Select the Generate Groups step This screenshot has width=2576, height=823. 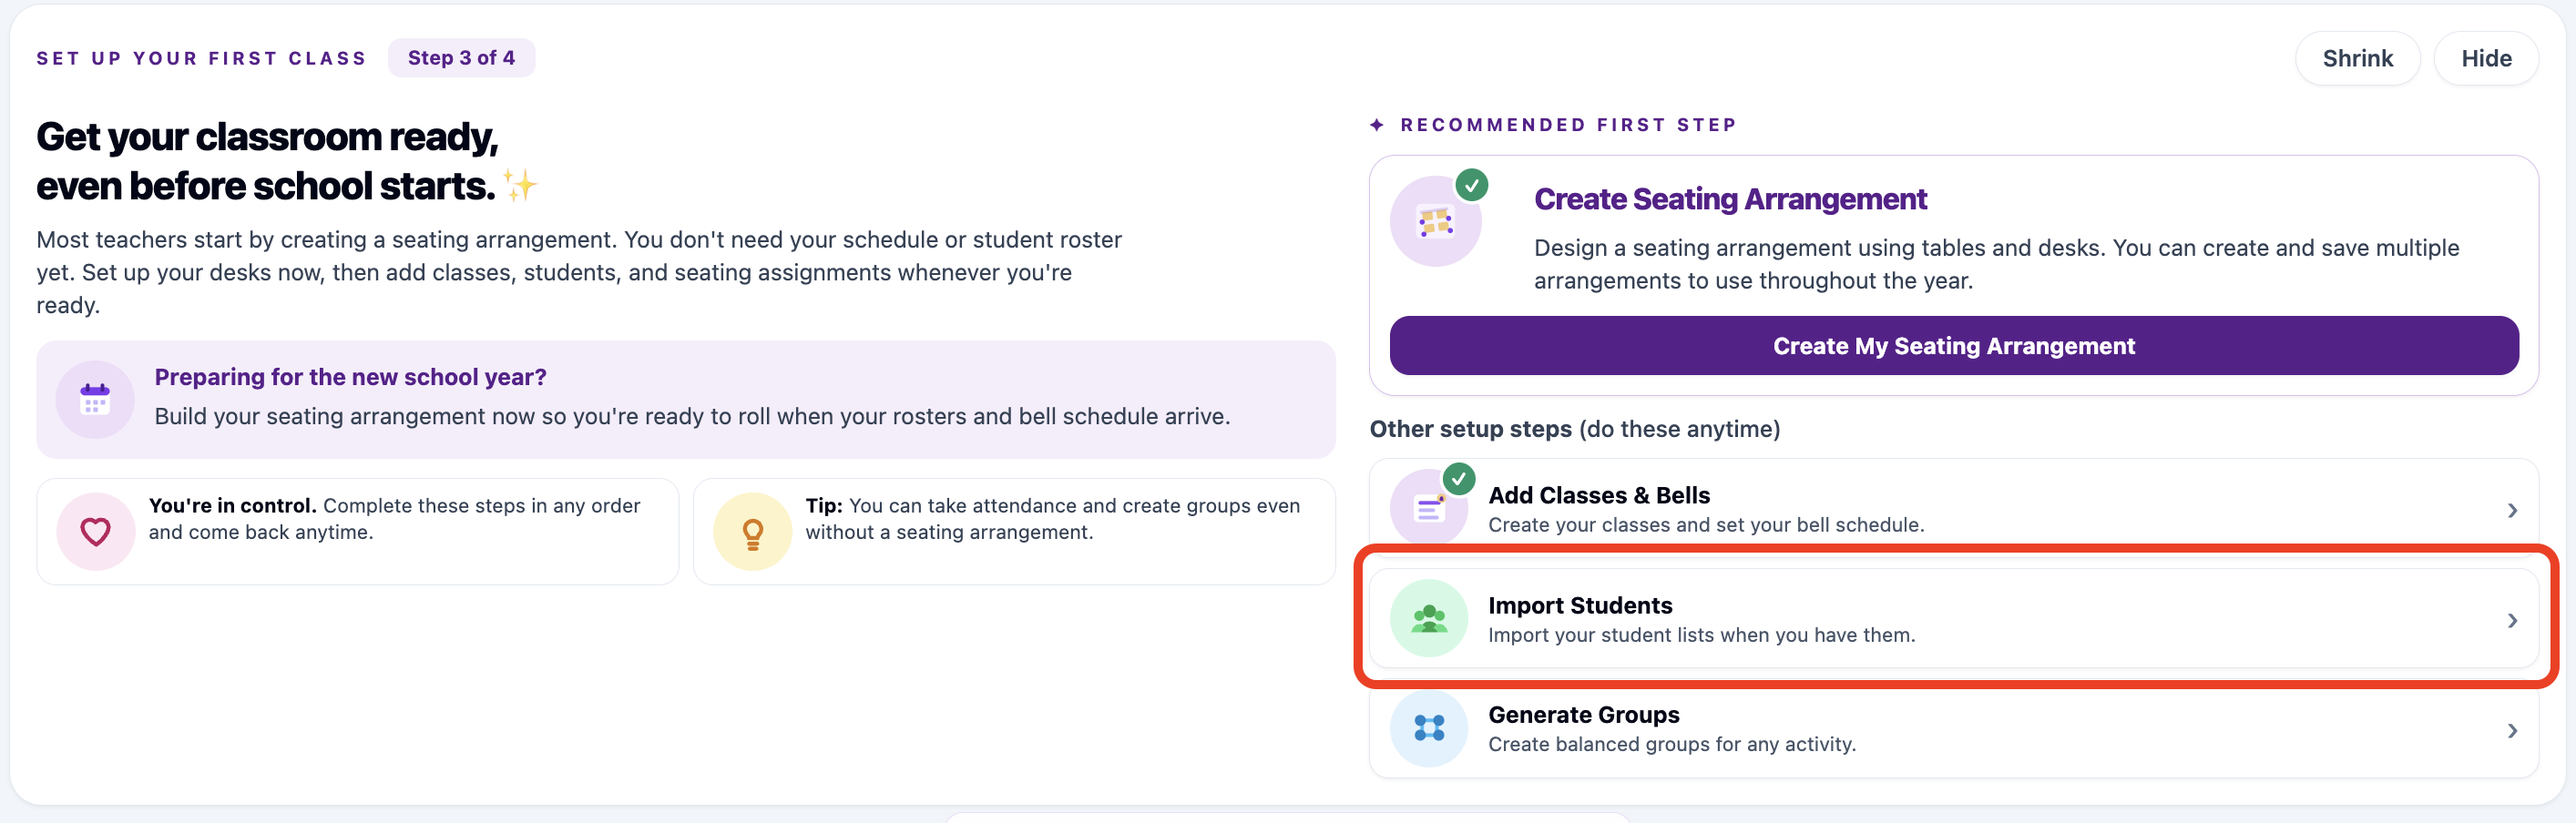pyautogui.click(x=1953, y=729)
